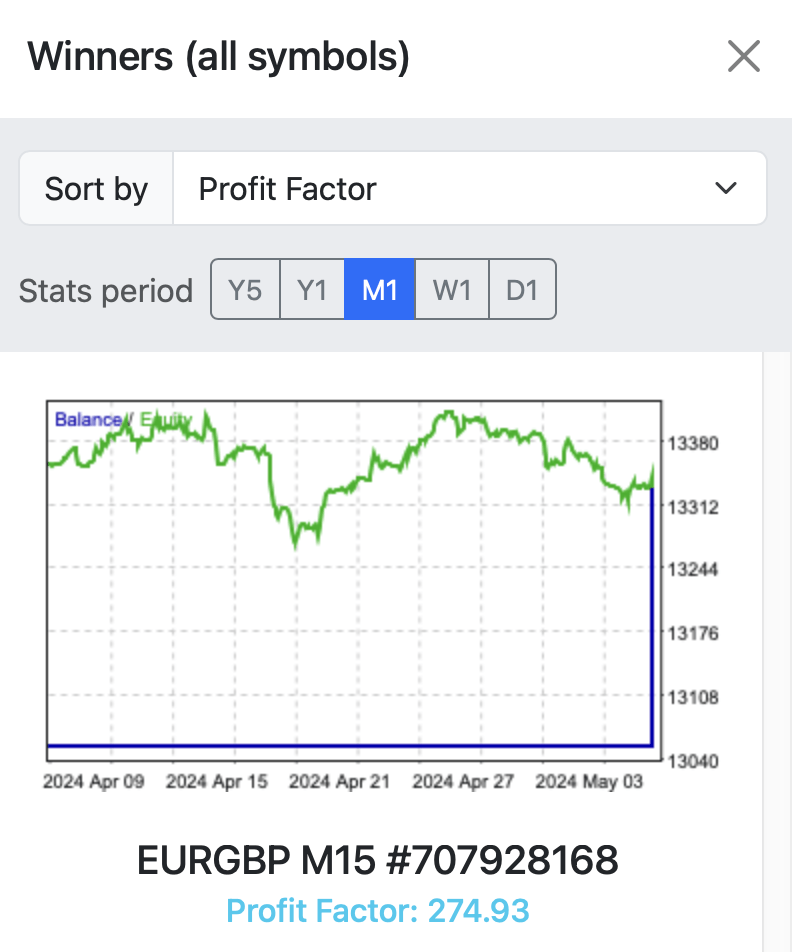Click the blue Balance legend label
This screenshot has height=952, width=792.
pyautogui.click(x=88, y=420)
